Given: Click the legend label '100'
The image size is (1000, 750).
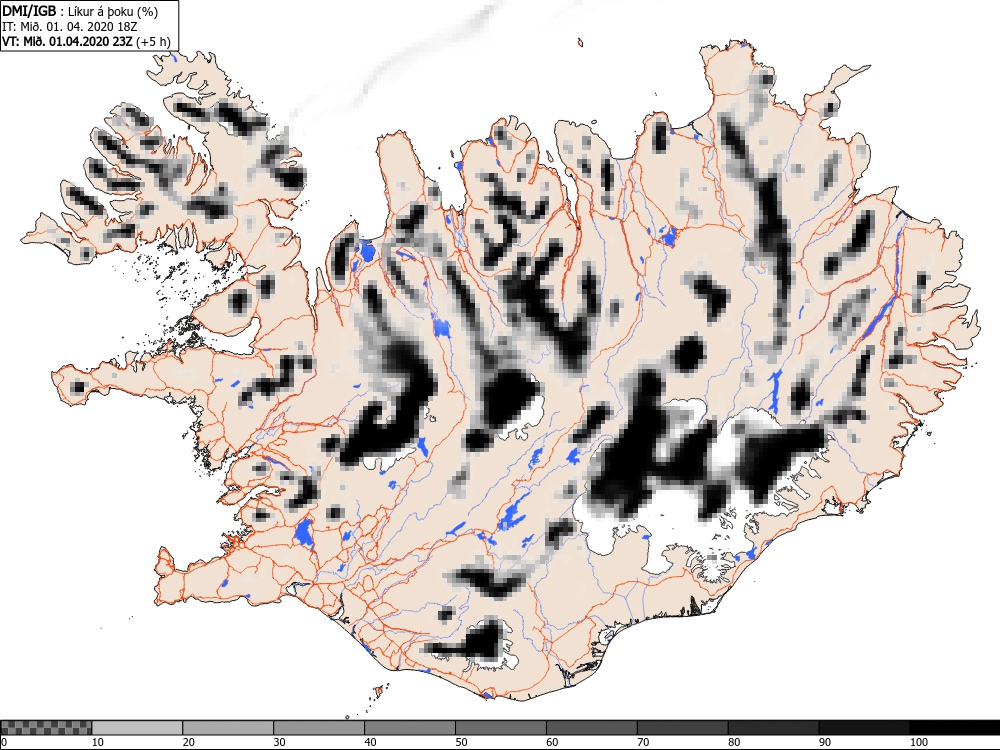Looking at the screenshot, I should pos(919,742).
